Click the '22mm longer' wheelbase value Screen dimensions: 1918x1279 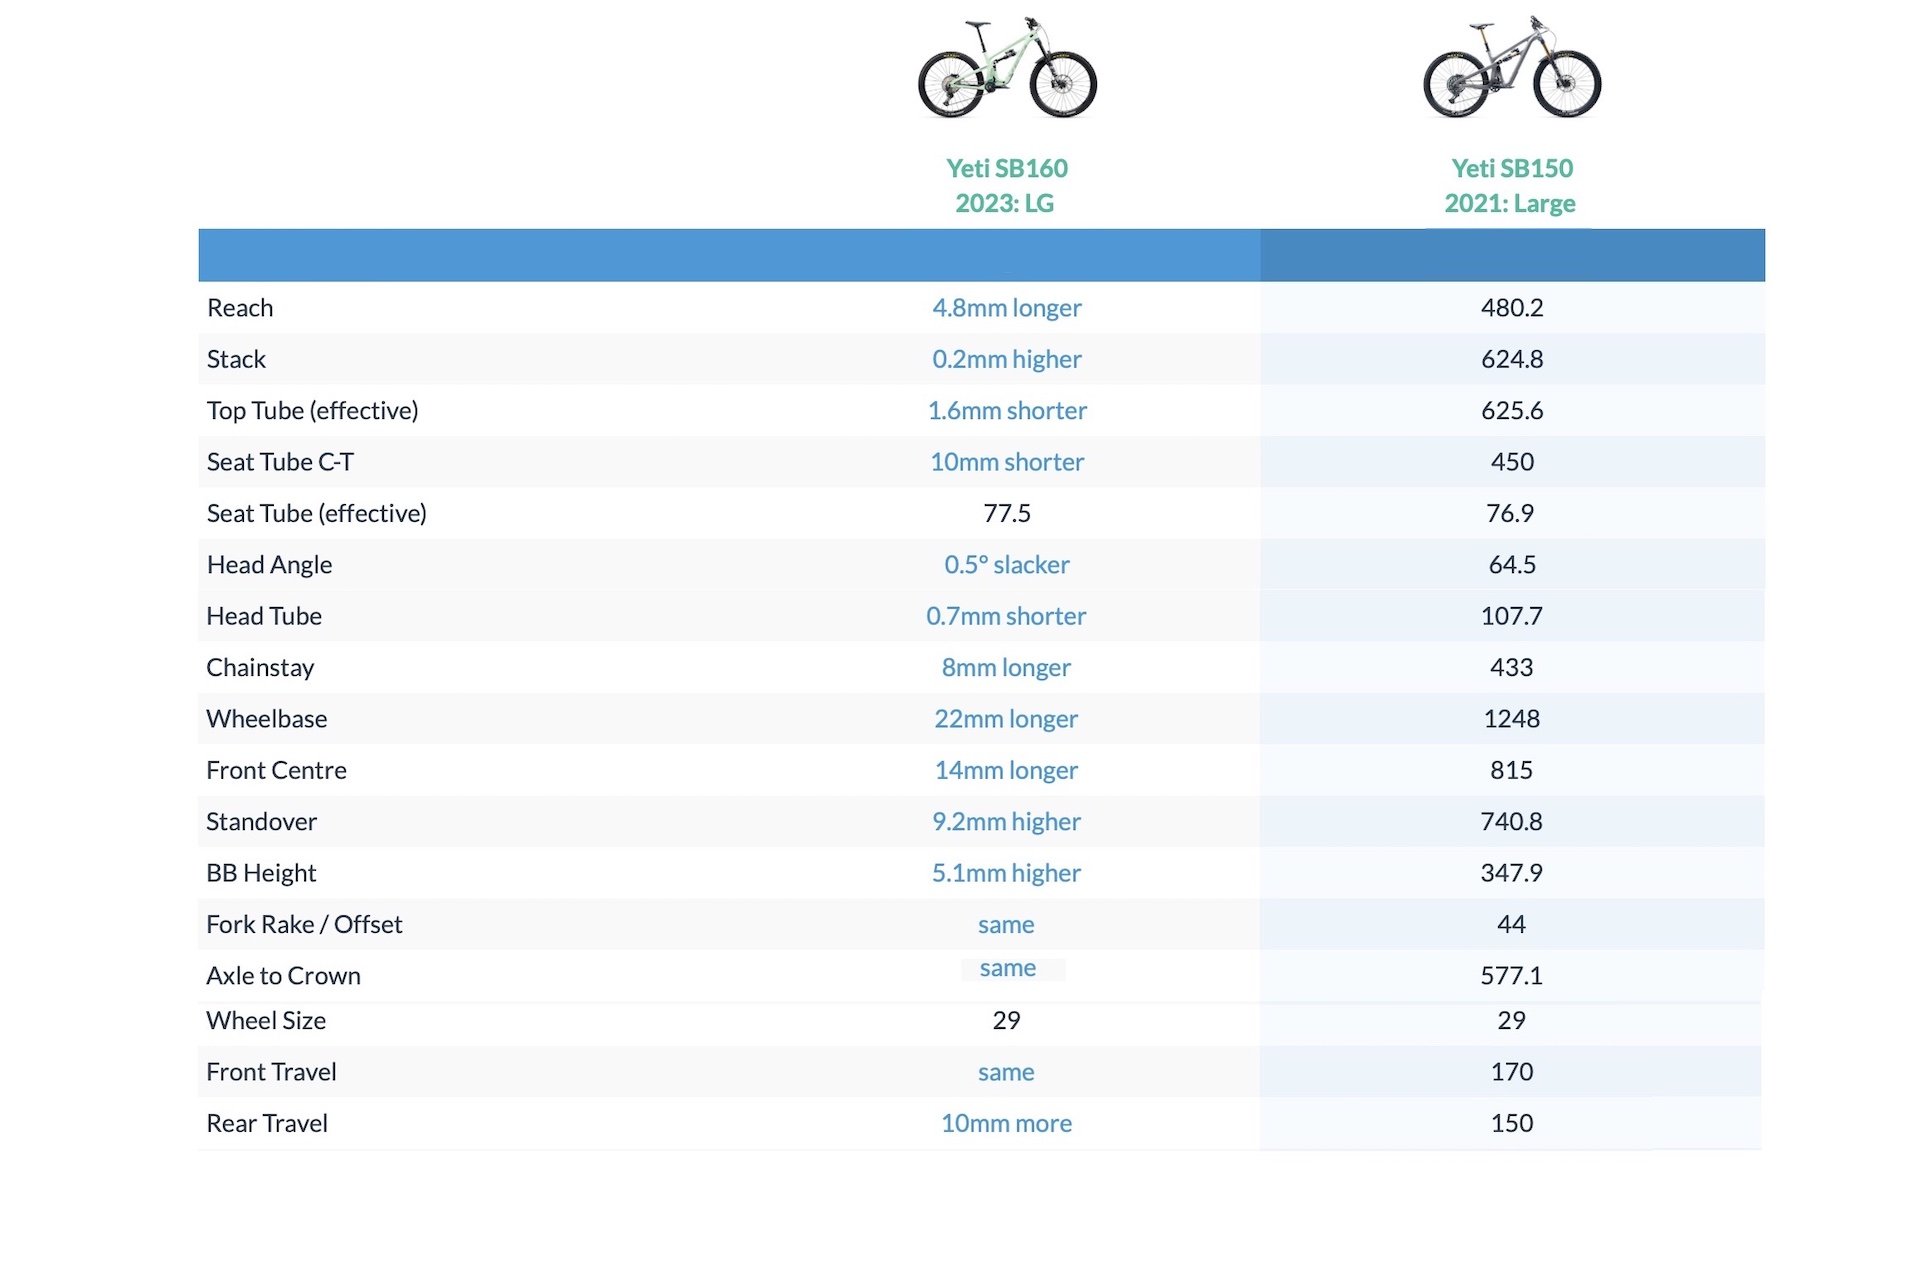click(1006, 719)
